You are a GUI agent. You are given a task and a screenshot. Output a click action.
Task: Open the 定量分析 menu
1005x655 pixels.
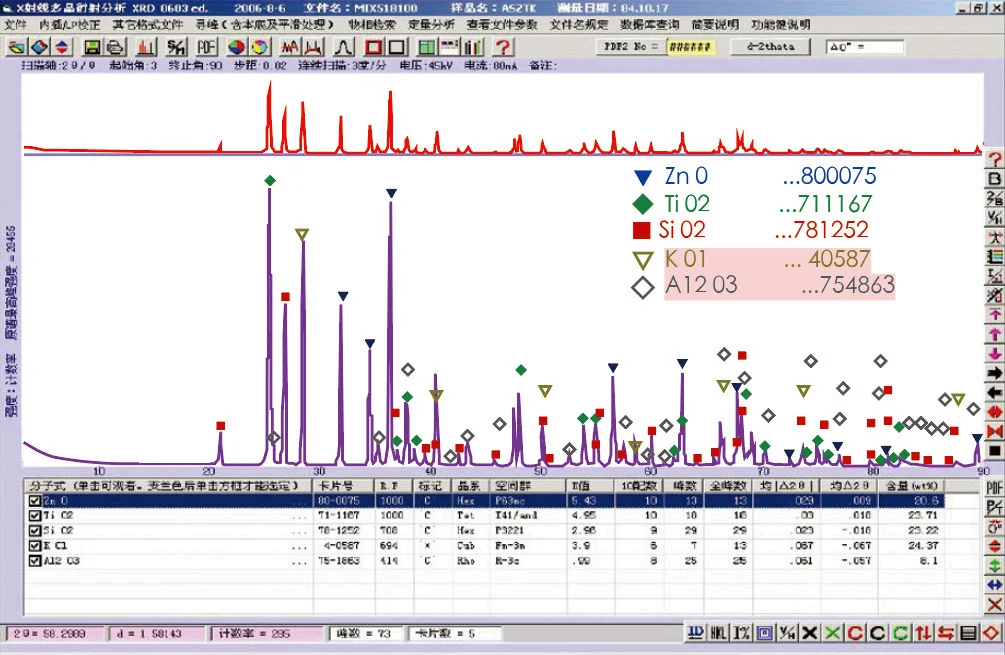click(x=432, y=24)
